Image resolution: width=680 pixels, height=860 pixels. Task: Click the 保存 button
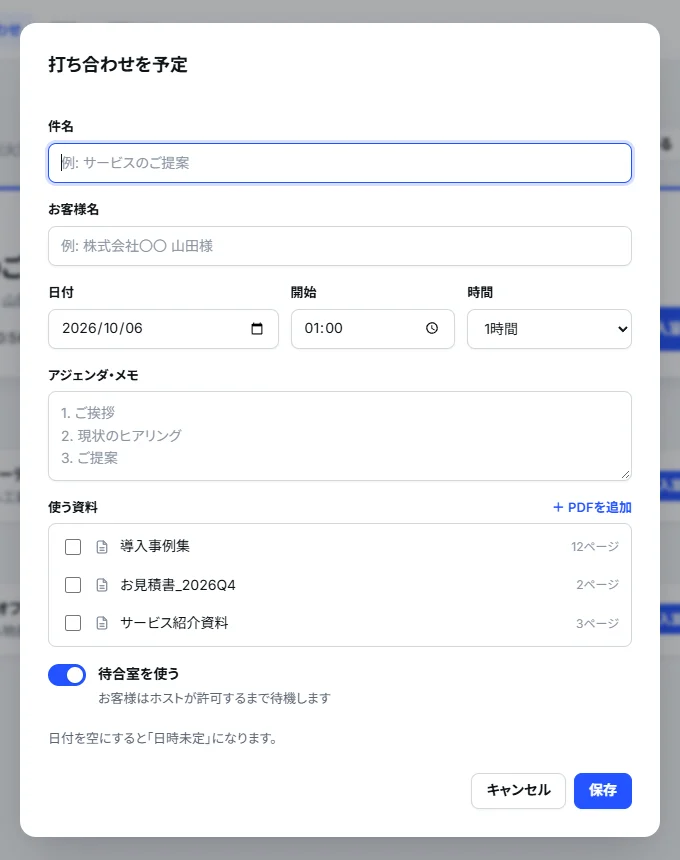[x=603, y=791]
